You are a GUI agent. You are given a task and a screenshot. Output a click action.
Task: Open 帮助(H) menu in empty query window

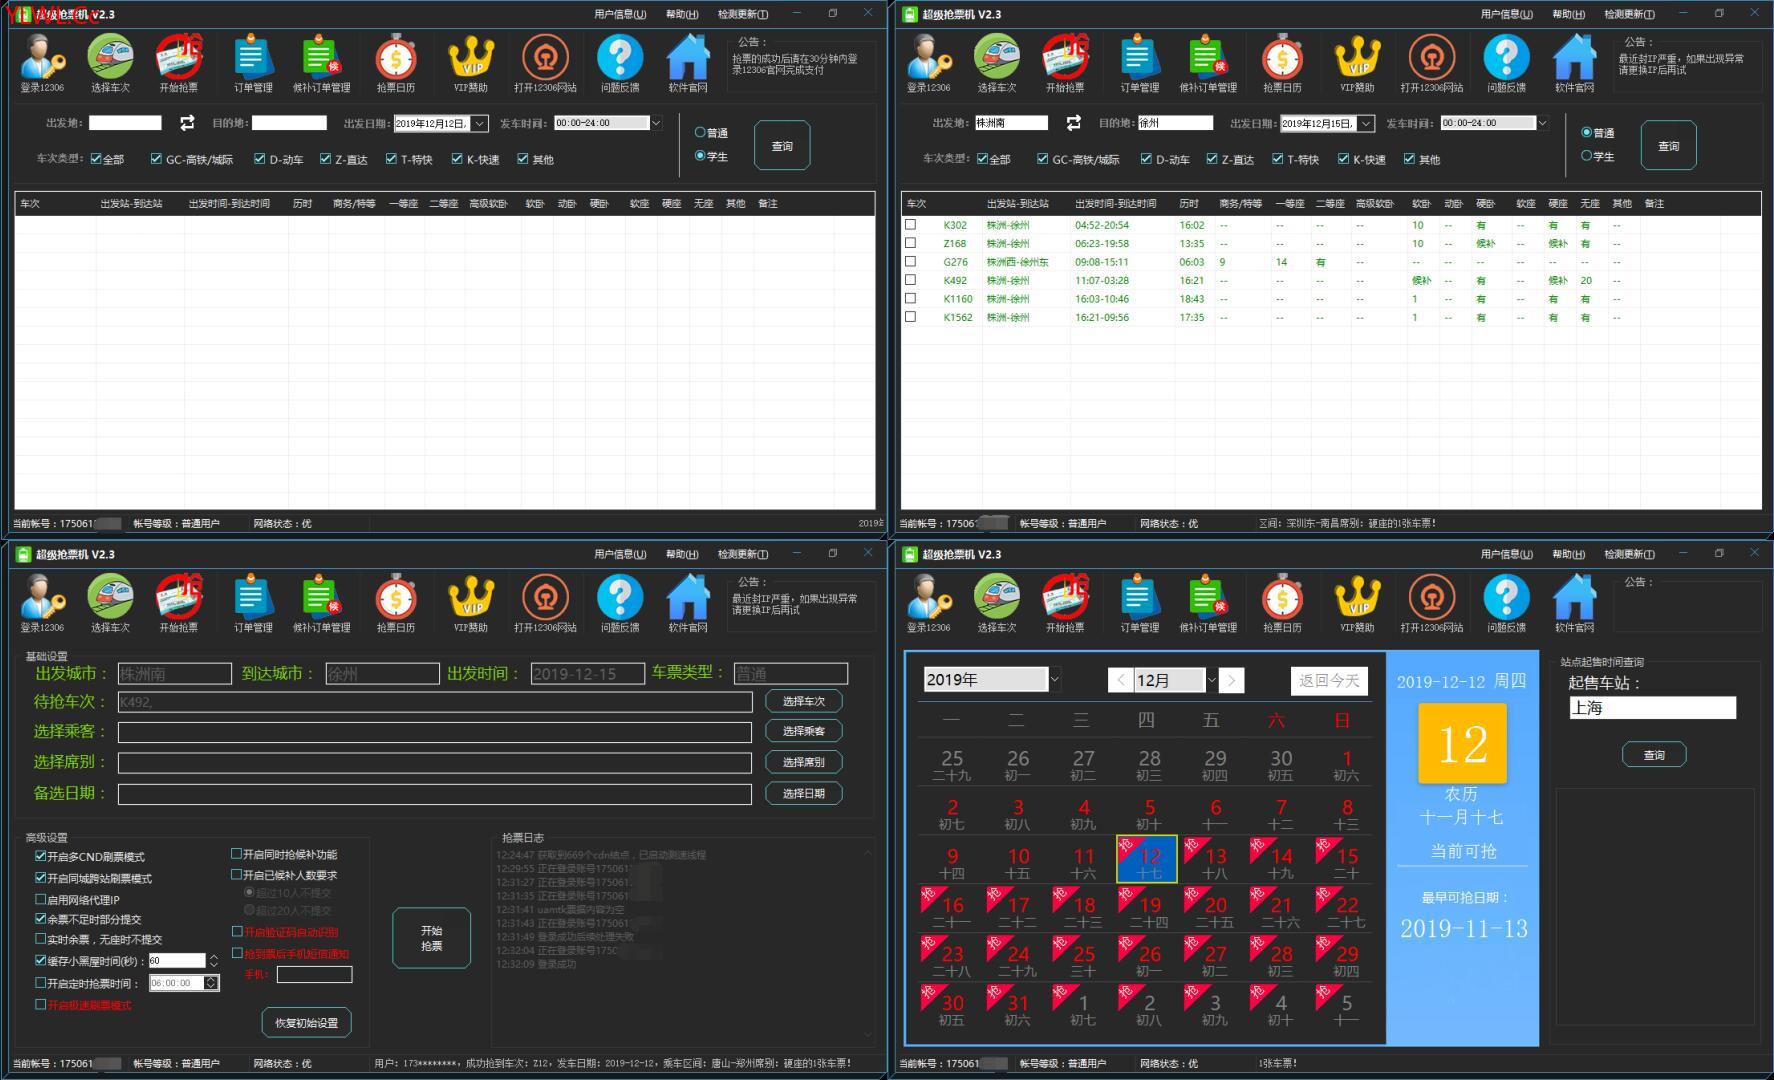coord(682,14)
